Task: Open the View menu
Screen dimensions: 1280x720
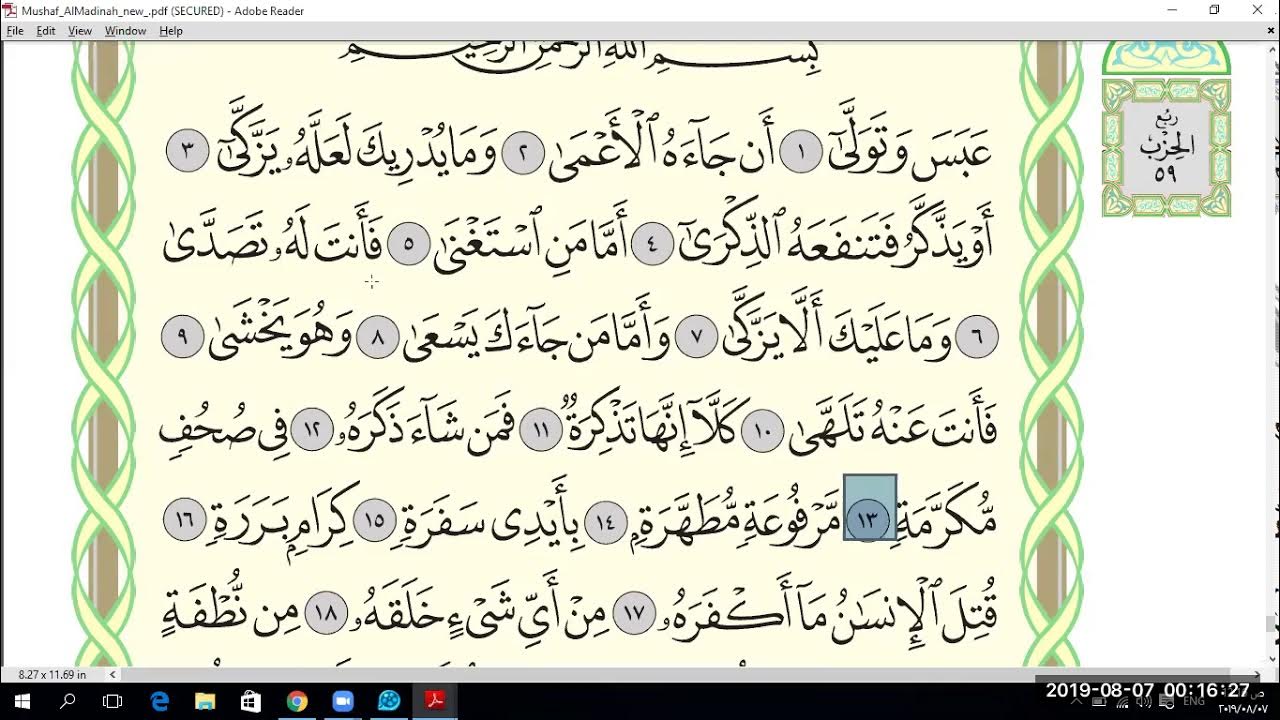Action: 80,31
